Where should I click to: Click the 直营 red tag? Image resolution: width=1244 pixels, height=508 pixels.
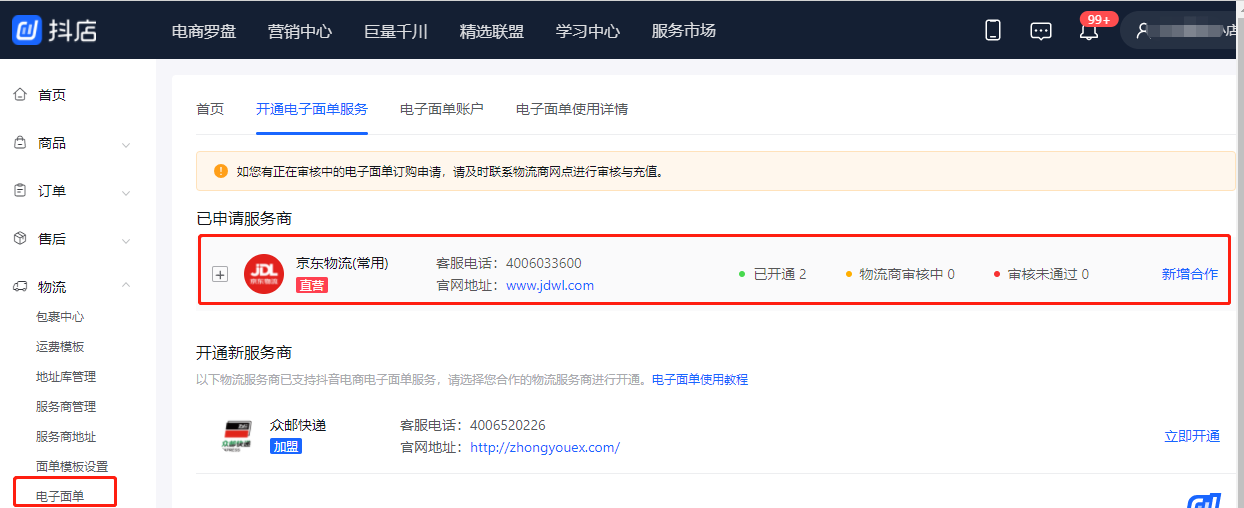tap(312, 285)
